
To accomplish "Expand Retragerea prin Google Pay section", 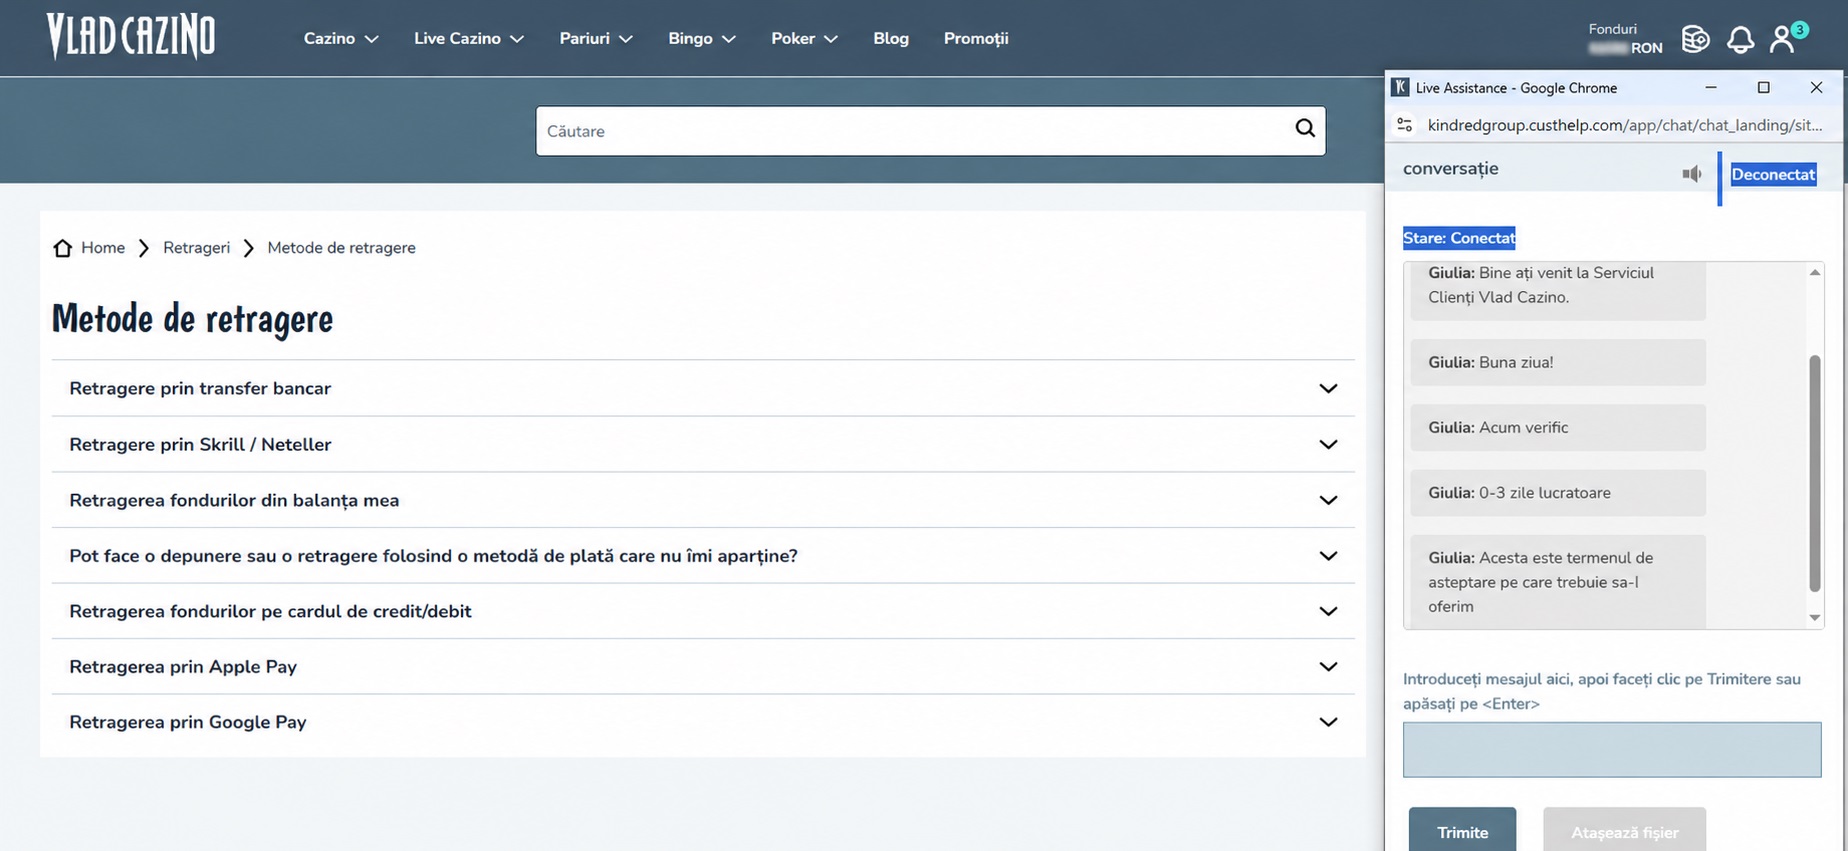I will 703,722.
